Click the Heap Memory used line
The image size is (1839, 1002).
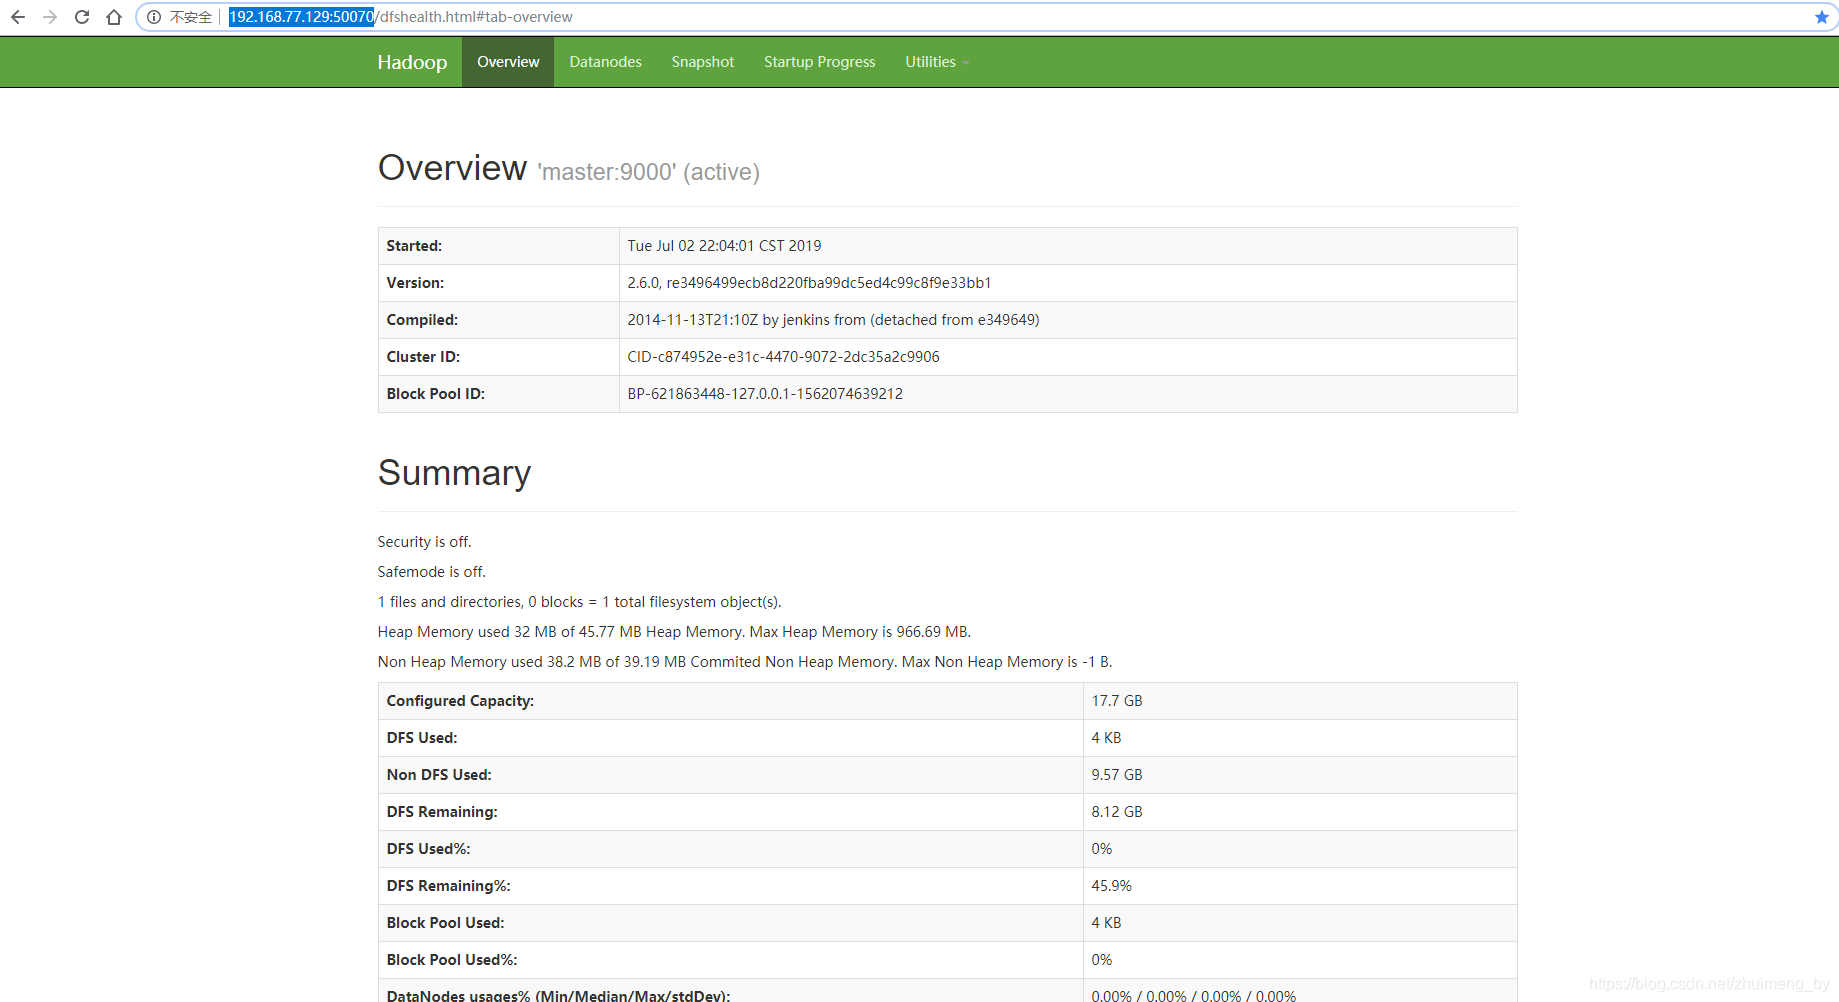[x=674, y=632]
